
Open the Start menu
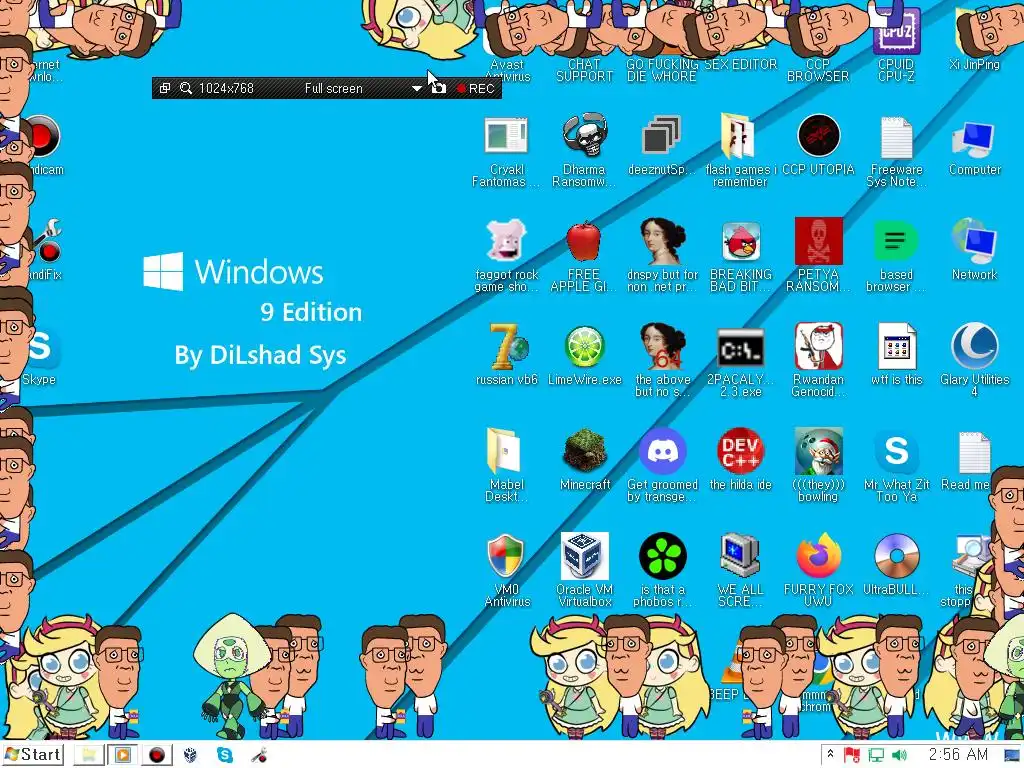coord(34,754)
